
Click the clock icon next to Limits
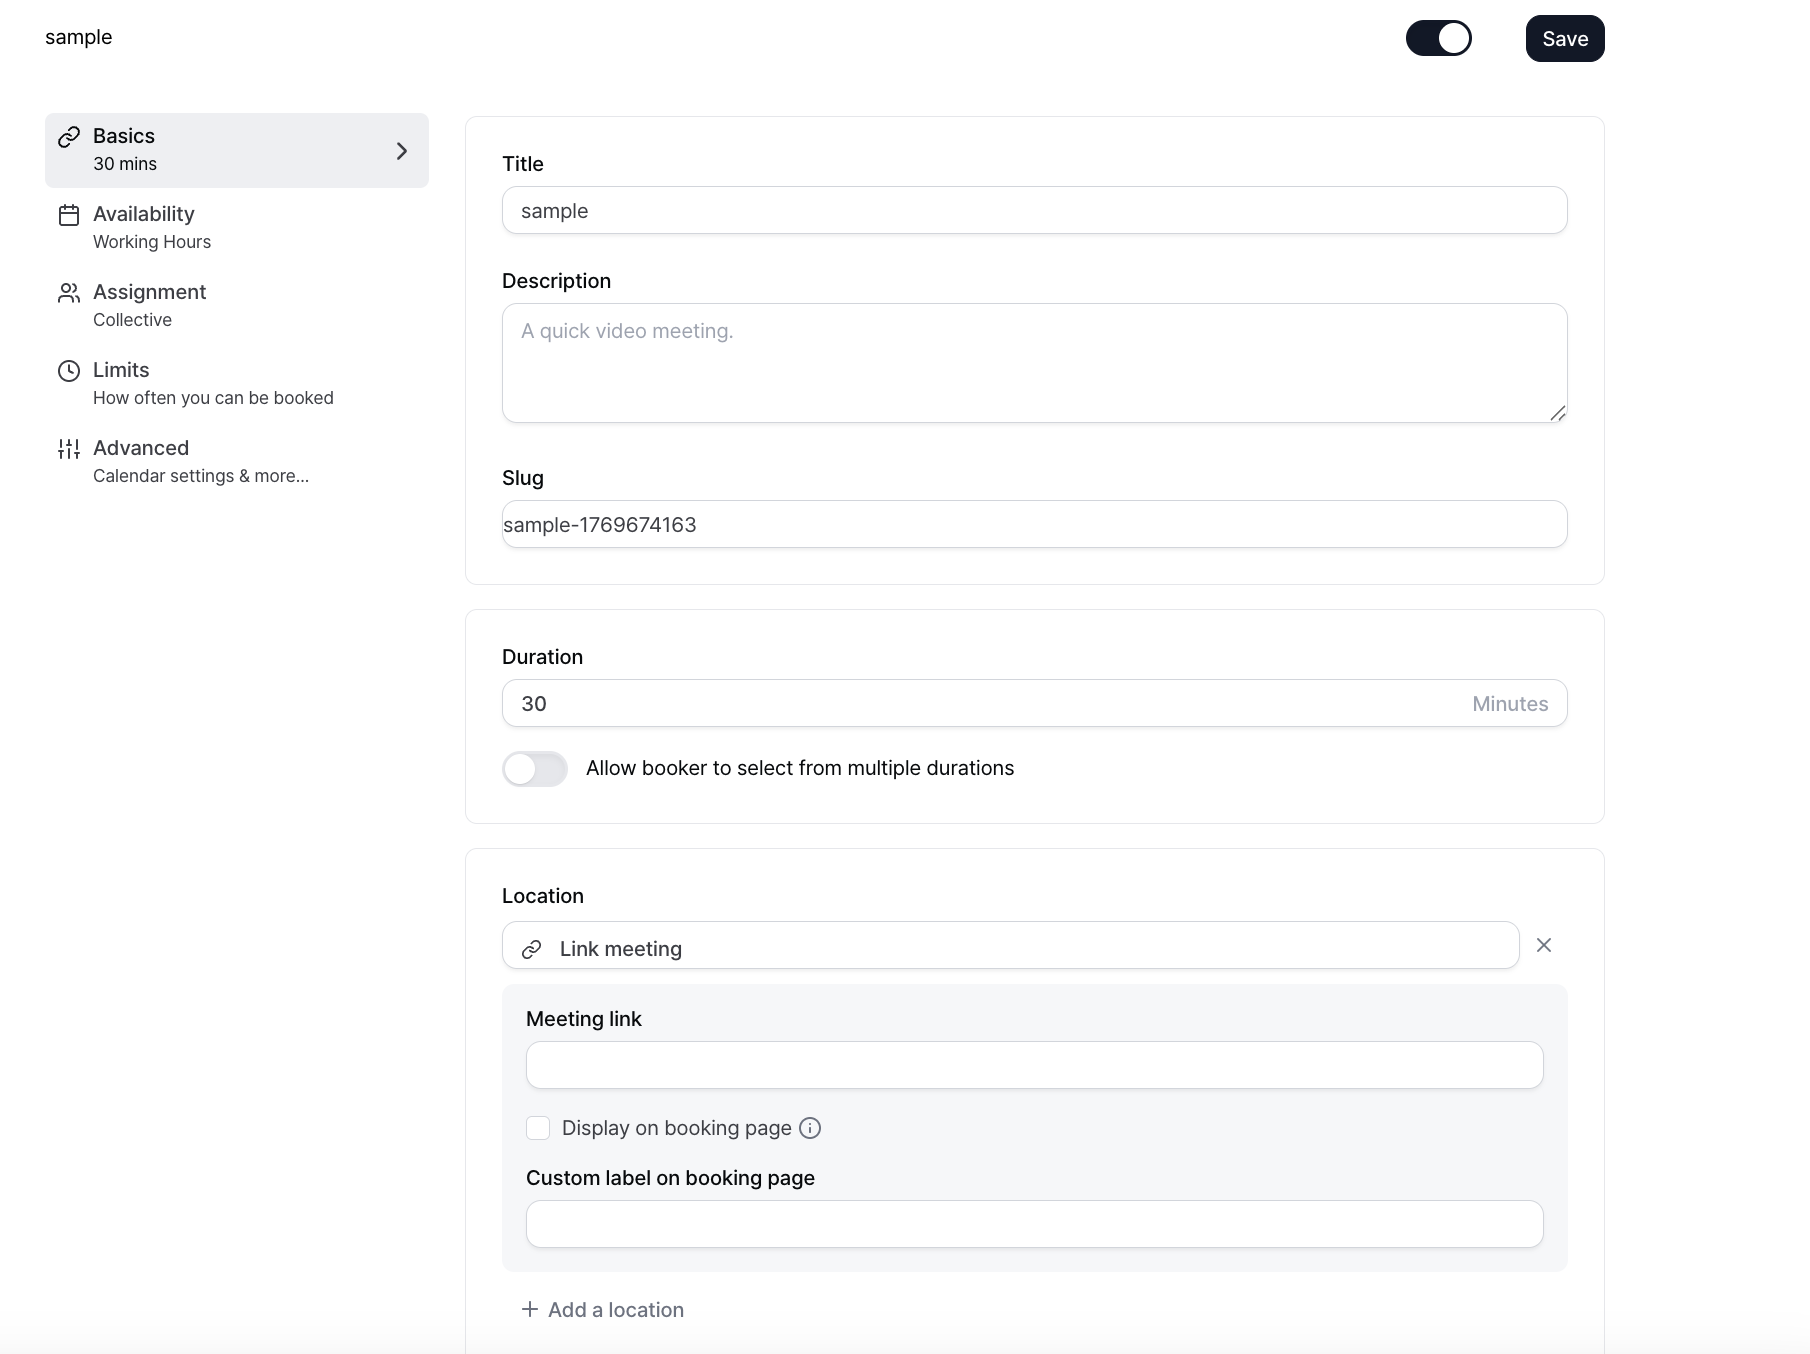(x=68, y=370)
